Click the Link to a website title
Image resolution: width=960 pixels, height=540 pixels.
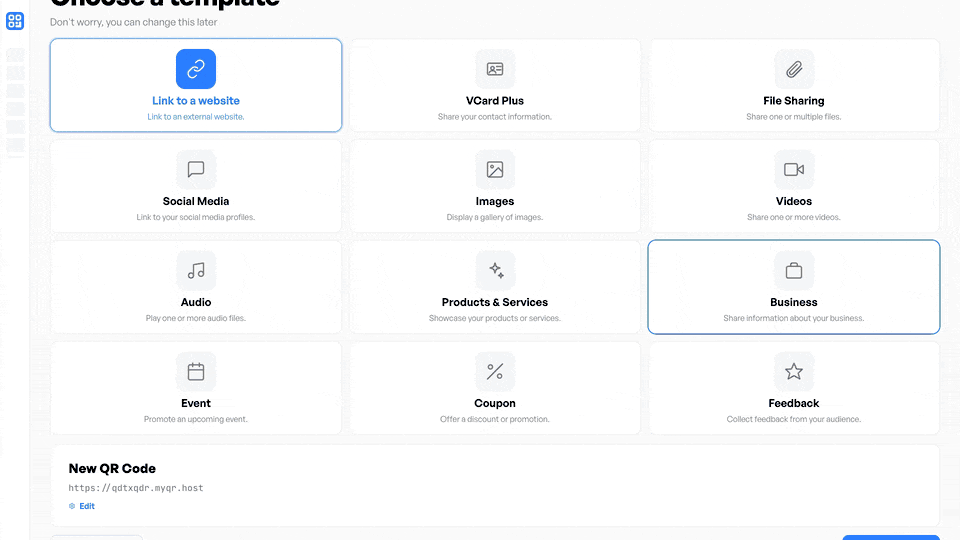coord(196,101)
